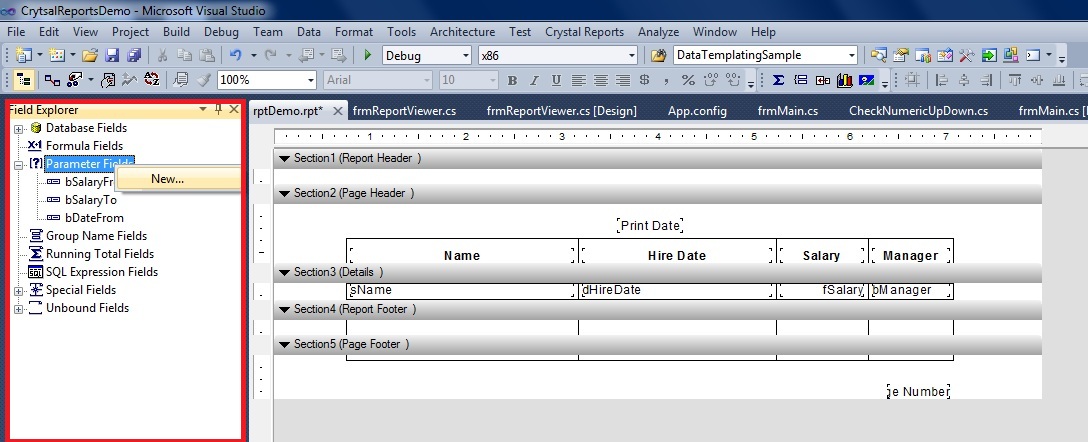Viewport: 1088px width, 442px height.
Task: Open the Analyze menu
Action: [x=658, y=32]
